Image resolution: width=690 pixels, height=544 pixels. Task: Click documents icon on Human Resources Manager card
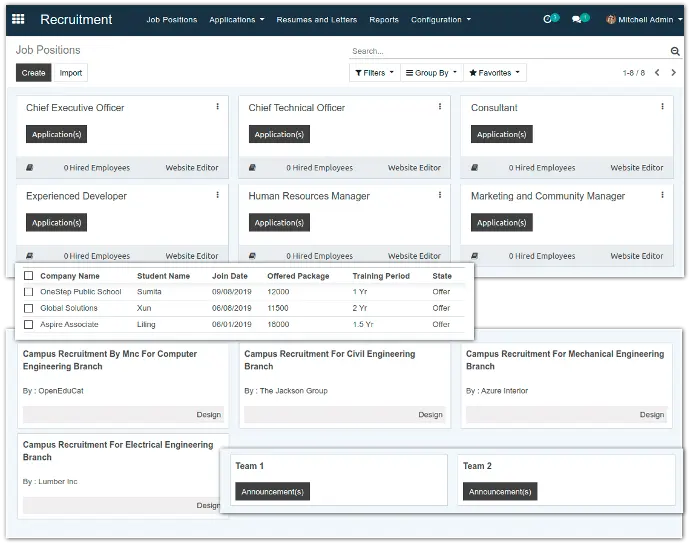click(x=252, y=256)
